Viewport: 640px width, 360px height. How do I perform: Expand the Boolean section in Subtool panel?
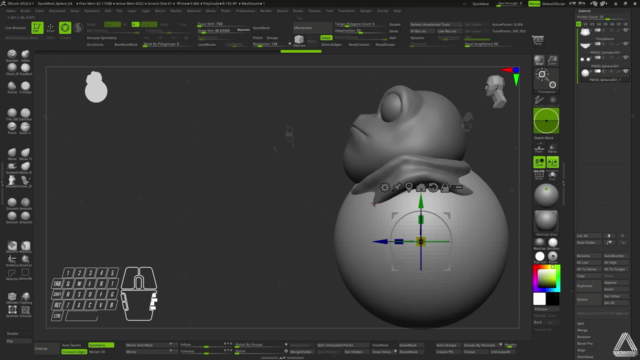[584, 337]
